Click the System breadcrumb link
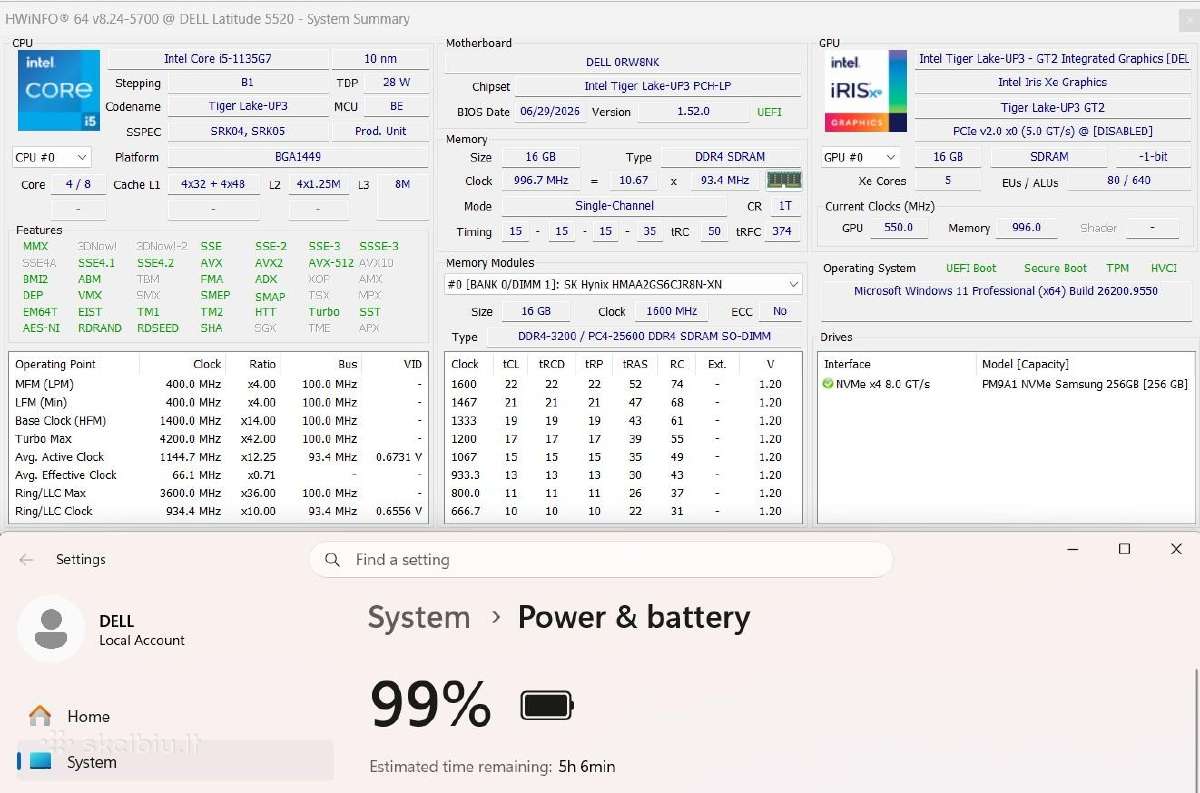 click(x=419, y=618)
